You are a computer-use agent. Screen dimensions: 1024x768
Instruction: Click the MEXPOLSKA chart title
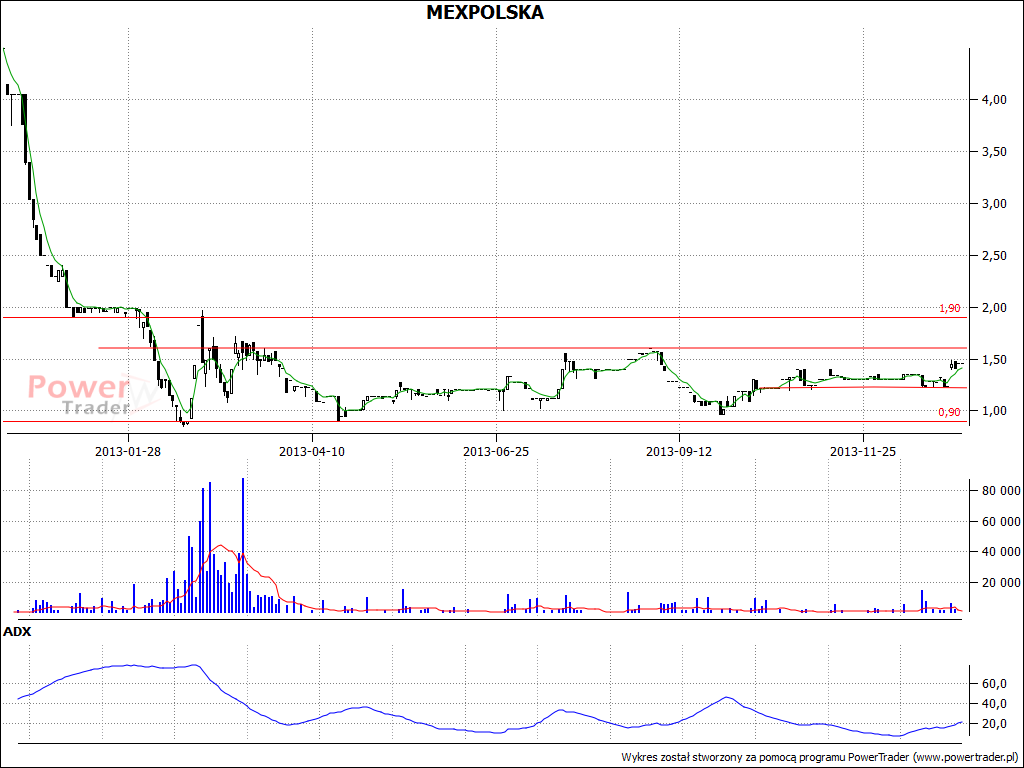(x=485, y=12)
